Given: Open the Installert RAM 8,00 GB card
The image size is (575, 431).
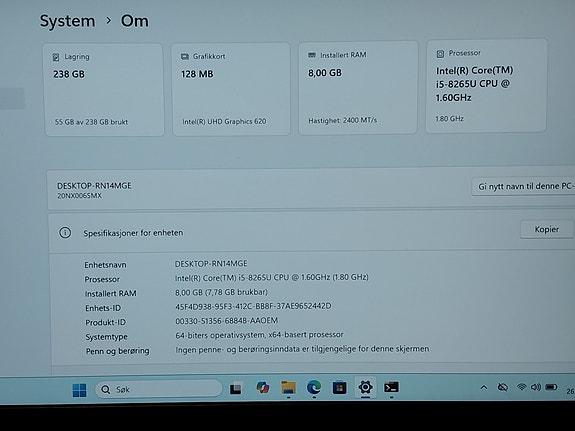Looking at the screenshot, I should pos(358,88).
